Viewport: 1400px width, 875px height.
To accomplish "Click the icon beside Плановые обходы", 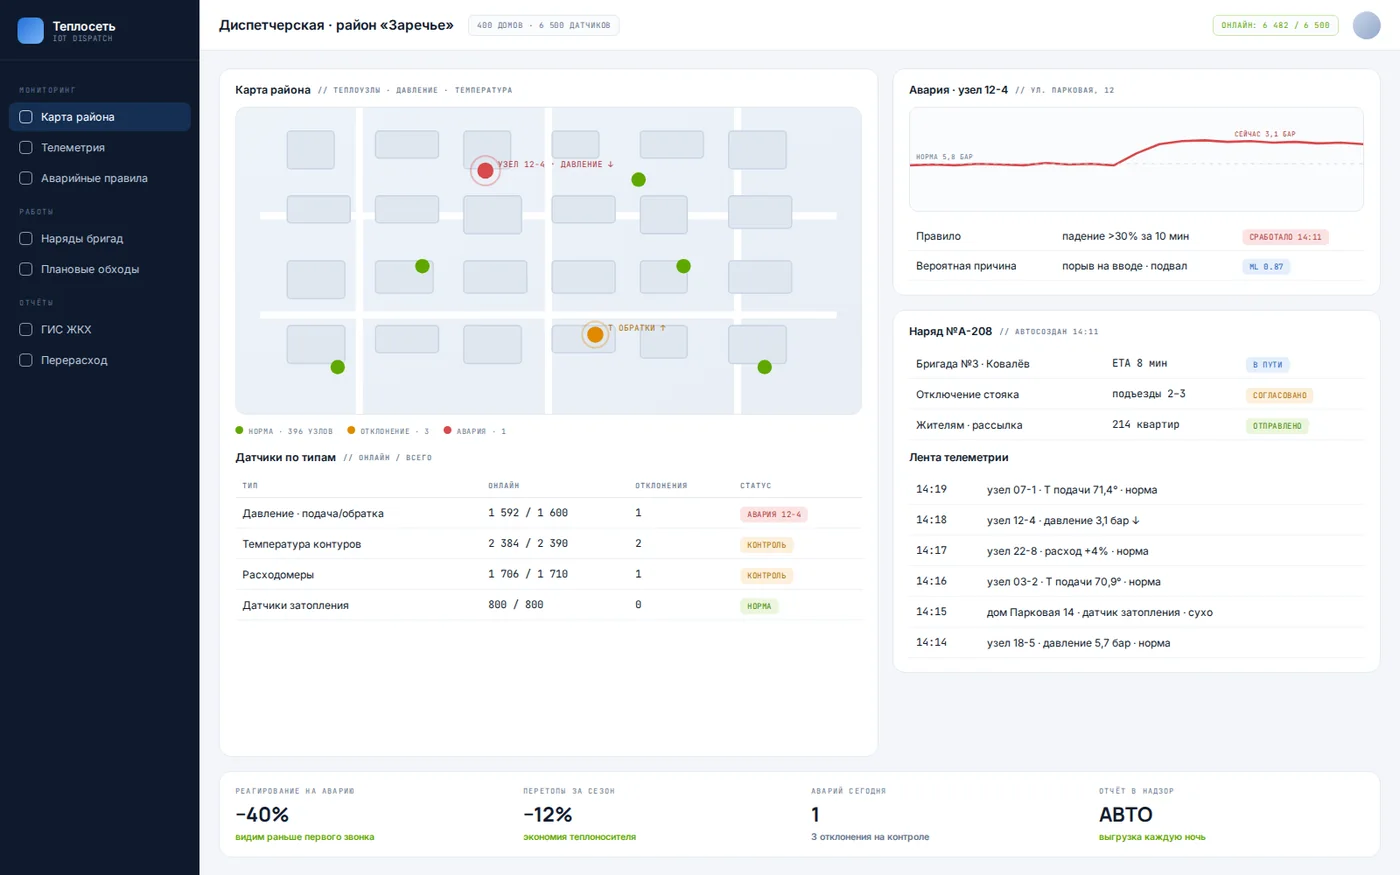I will [x=26, y=269].
